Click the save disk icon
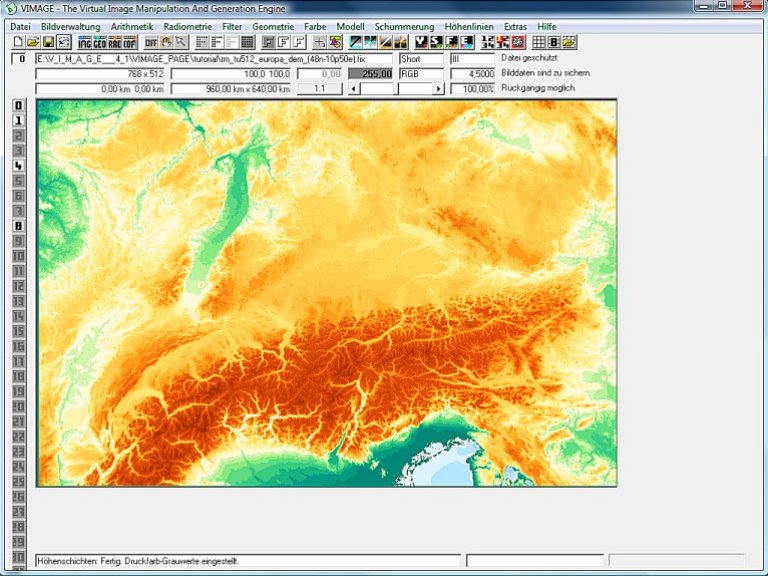Screen dimensions: 768x576 tap(47, 42)
